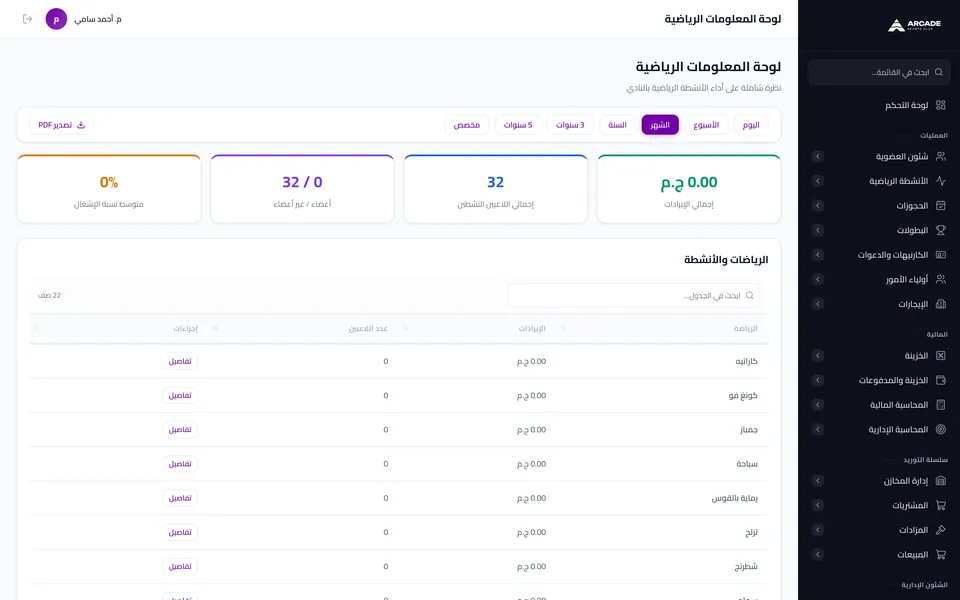Click the magnifier icon in table search
This screenshot has width=960, height=600.
749,296
